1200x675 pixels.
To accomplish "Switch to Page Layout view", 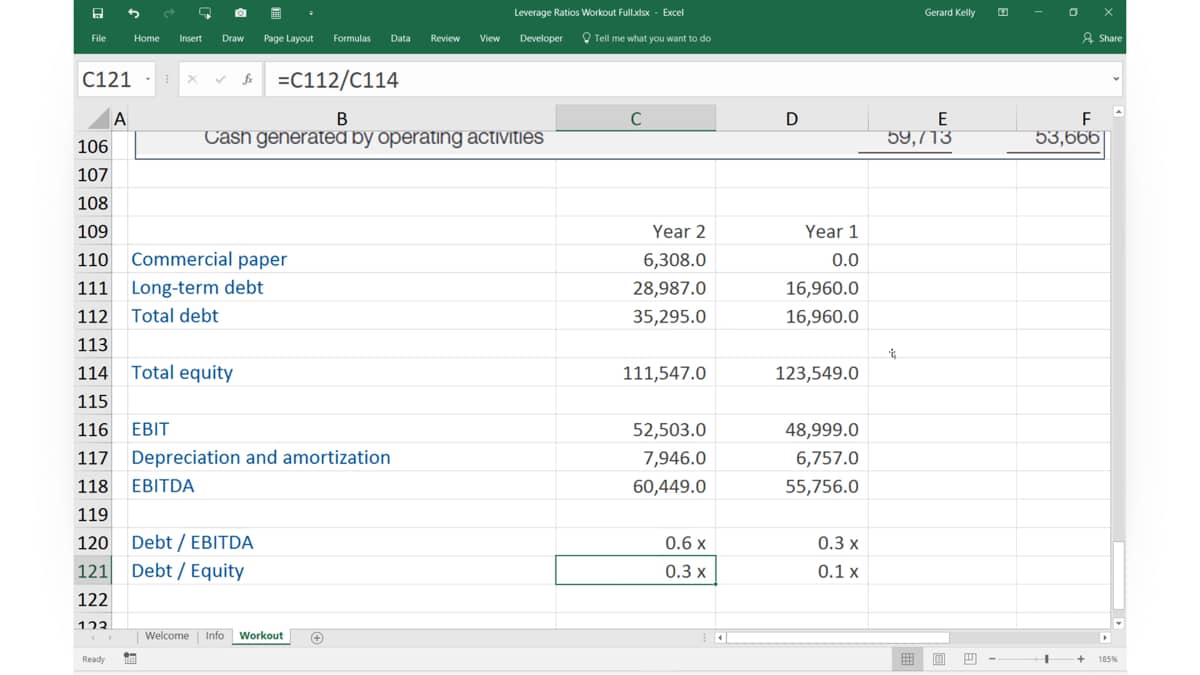I will (939, 659).
